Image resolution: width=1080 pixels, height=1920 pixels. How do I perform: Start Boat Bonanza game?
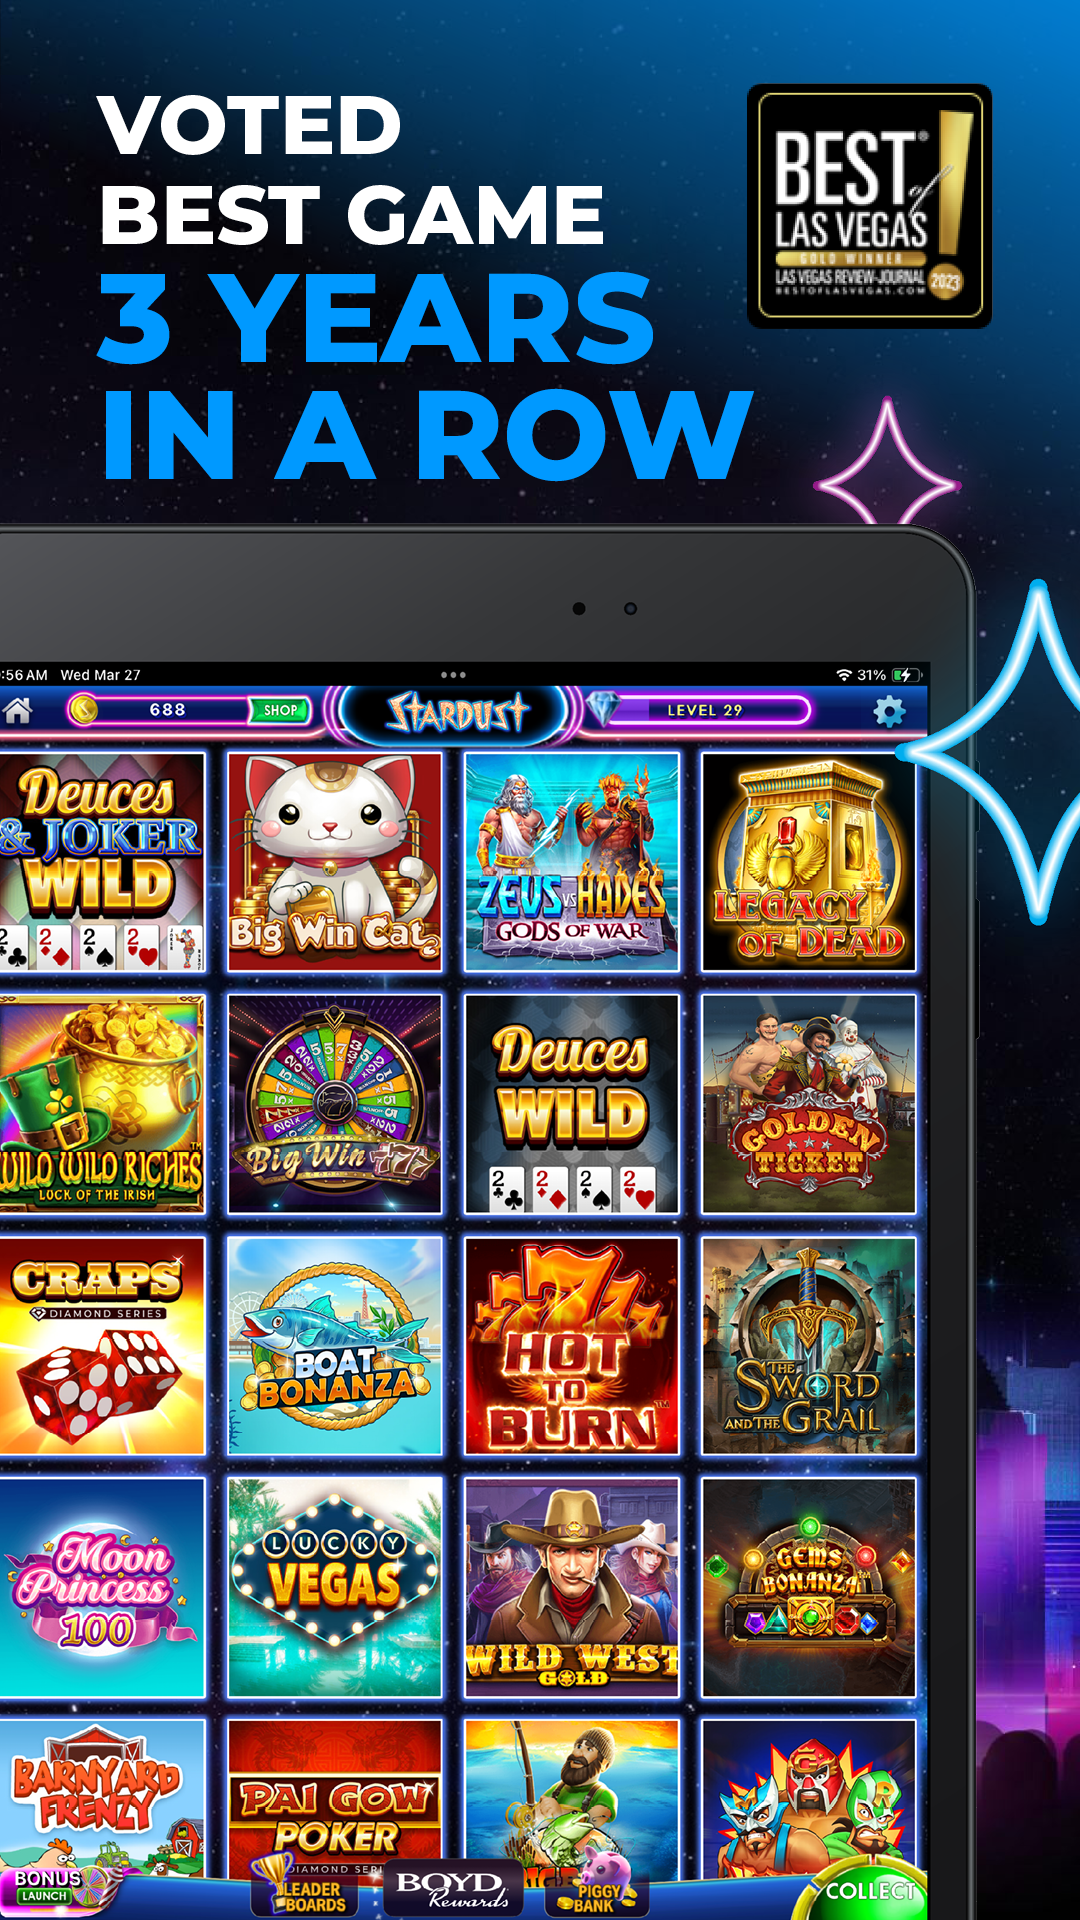tap(335, 1346)
